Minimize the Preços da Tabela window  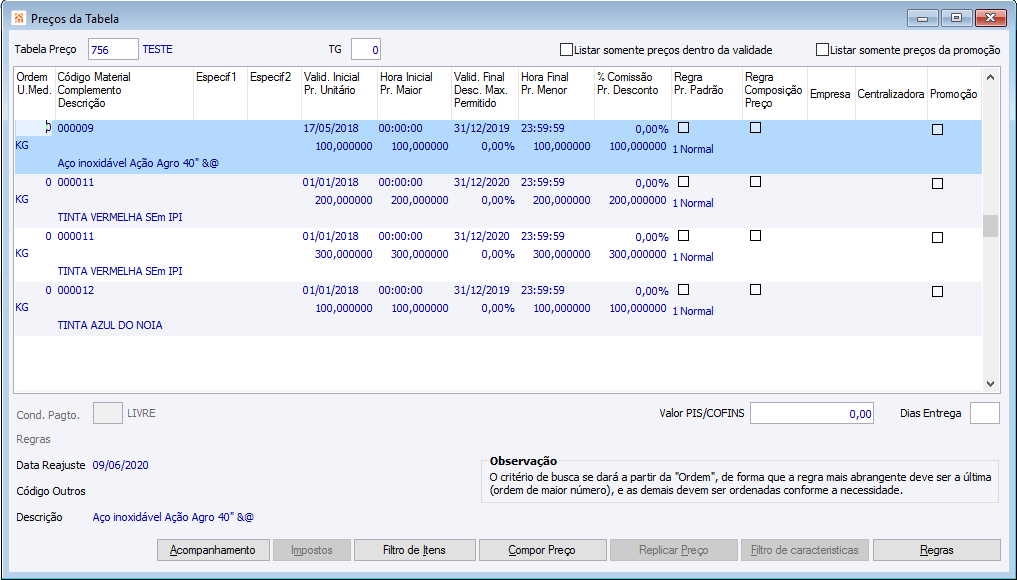(922, 18)
